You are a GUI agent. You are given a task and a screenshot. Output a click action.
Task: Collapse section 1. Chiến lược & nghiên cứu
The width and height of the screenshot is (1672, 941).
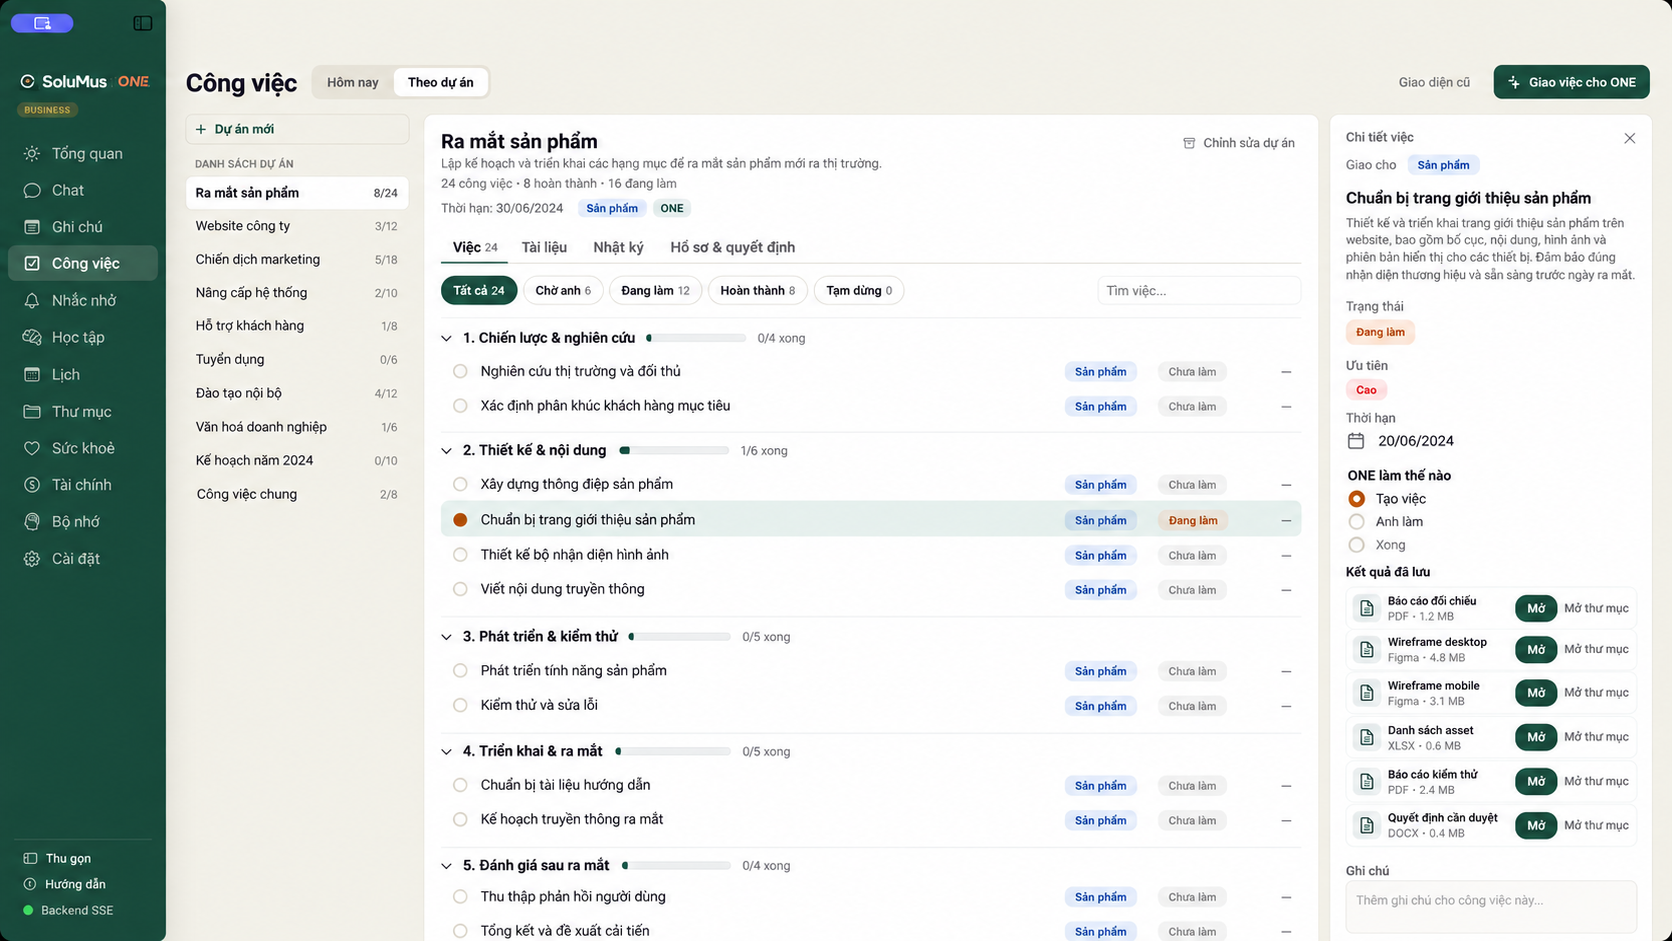point(447,338)
